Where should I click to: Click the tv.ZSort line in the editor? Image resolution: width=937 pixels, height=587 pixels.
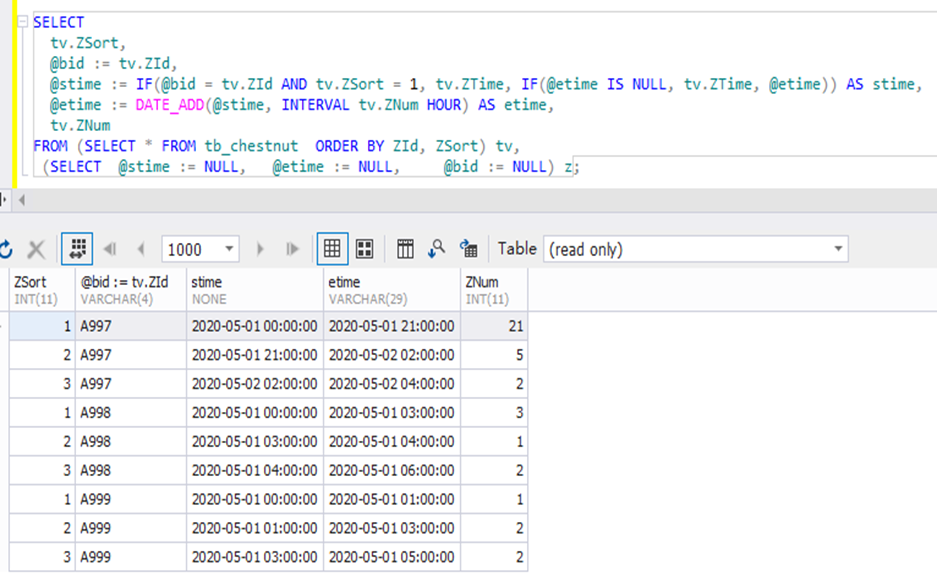88,43
